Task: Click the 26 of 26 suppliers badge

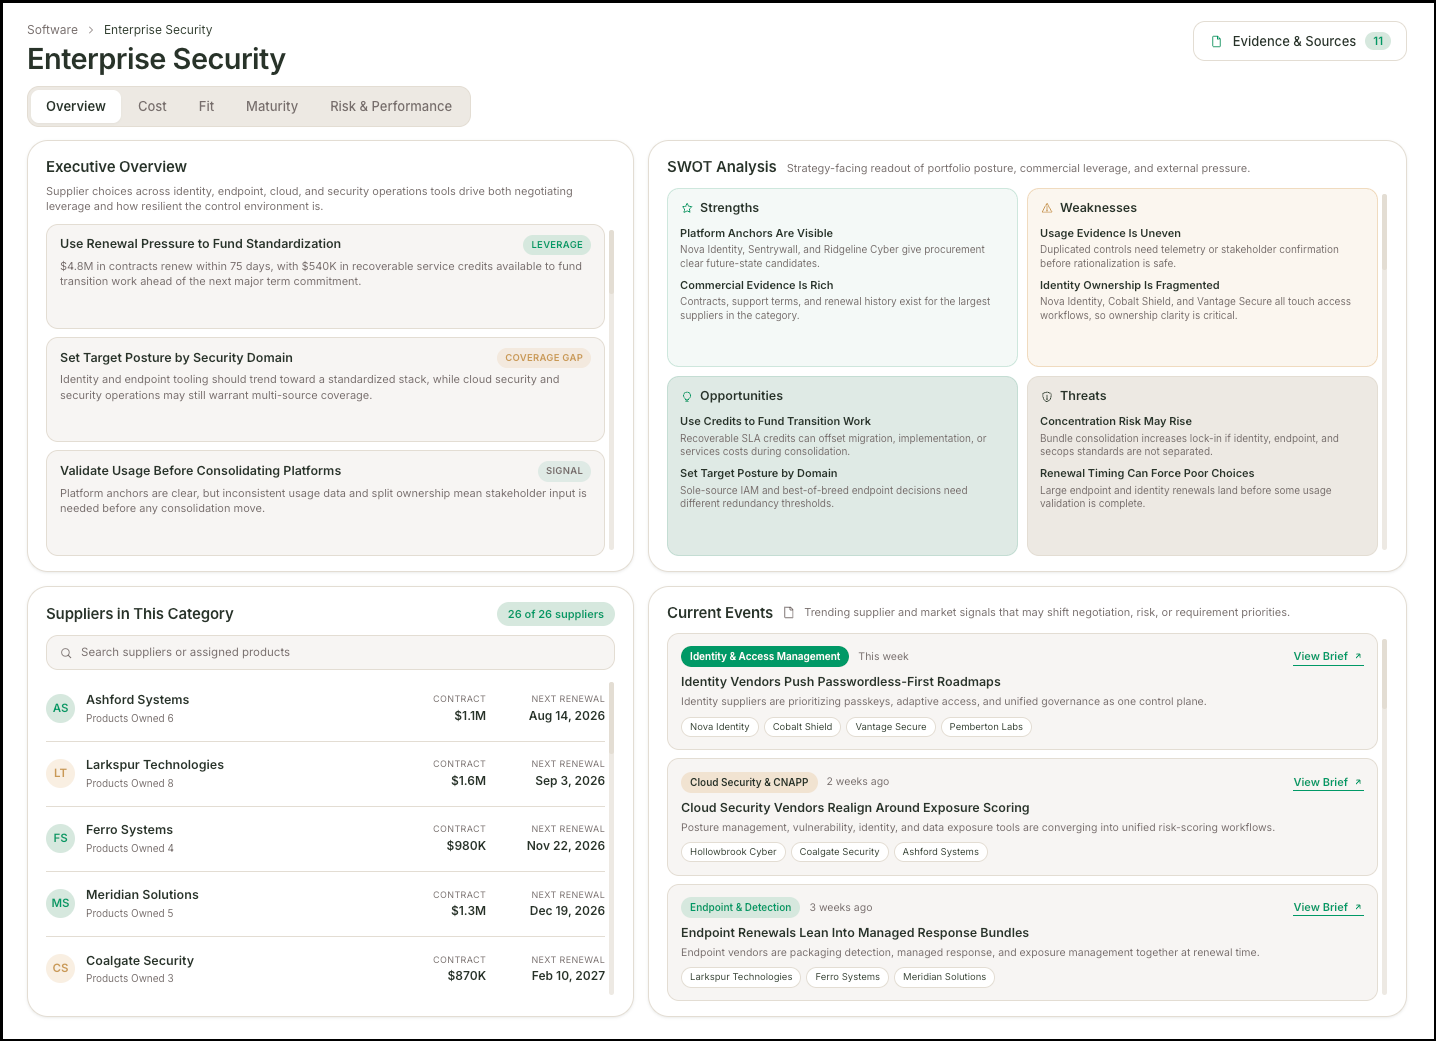Action: pos(556,614)
